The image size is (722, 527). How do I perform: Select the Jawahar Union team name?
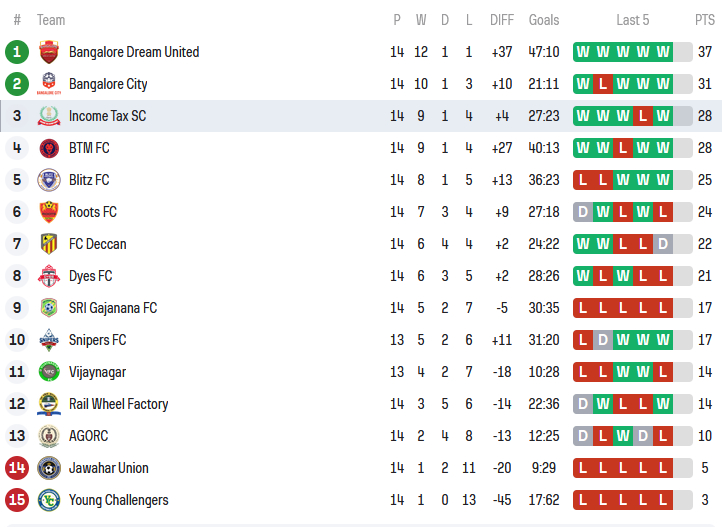(108, 468)
